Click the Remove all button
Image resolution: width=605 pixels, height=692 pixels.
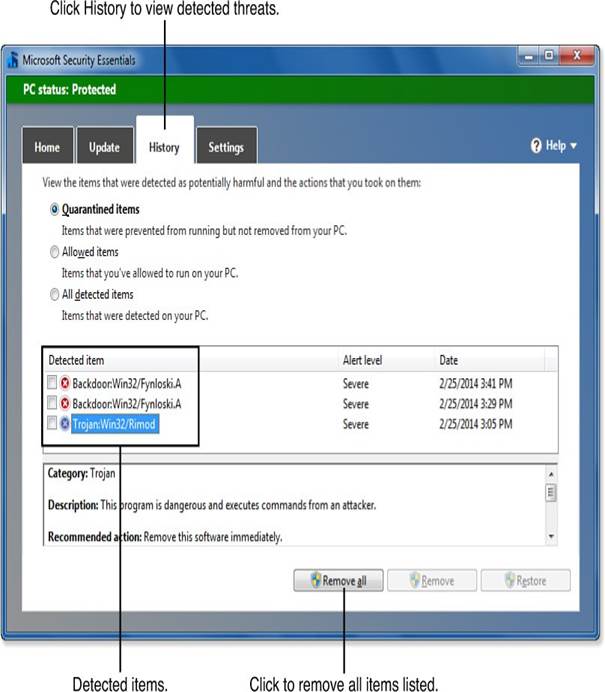(338, 580)
